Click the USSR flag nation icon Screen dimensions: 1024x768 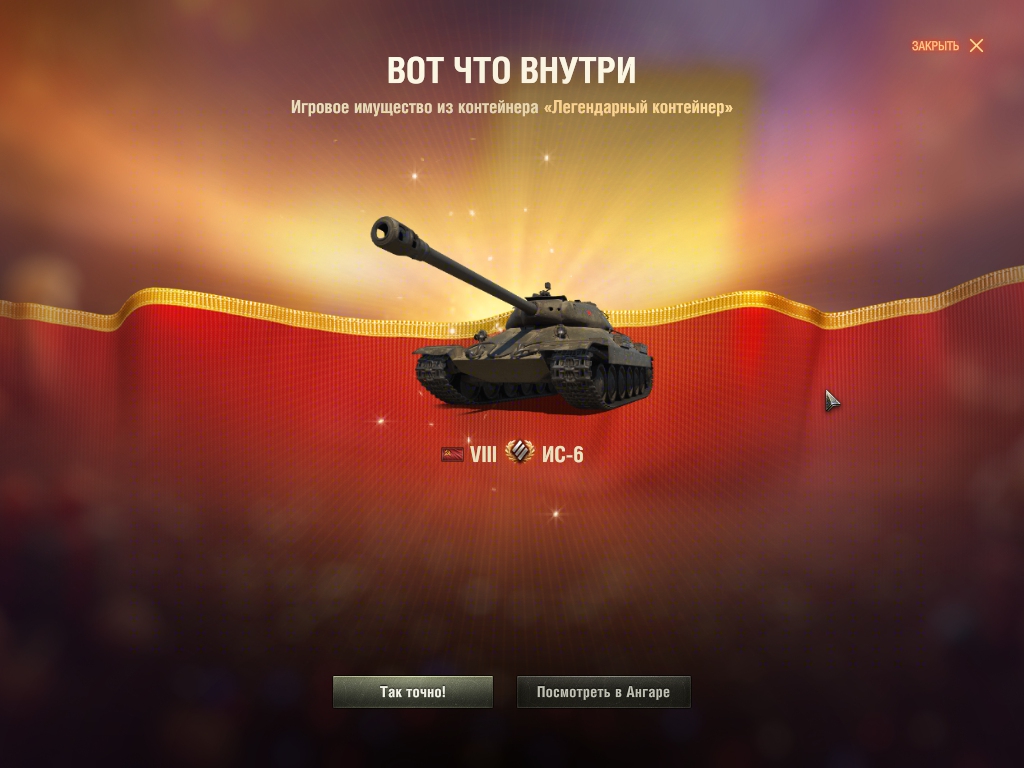(x=452, y=454)
